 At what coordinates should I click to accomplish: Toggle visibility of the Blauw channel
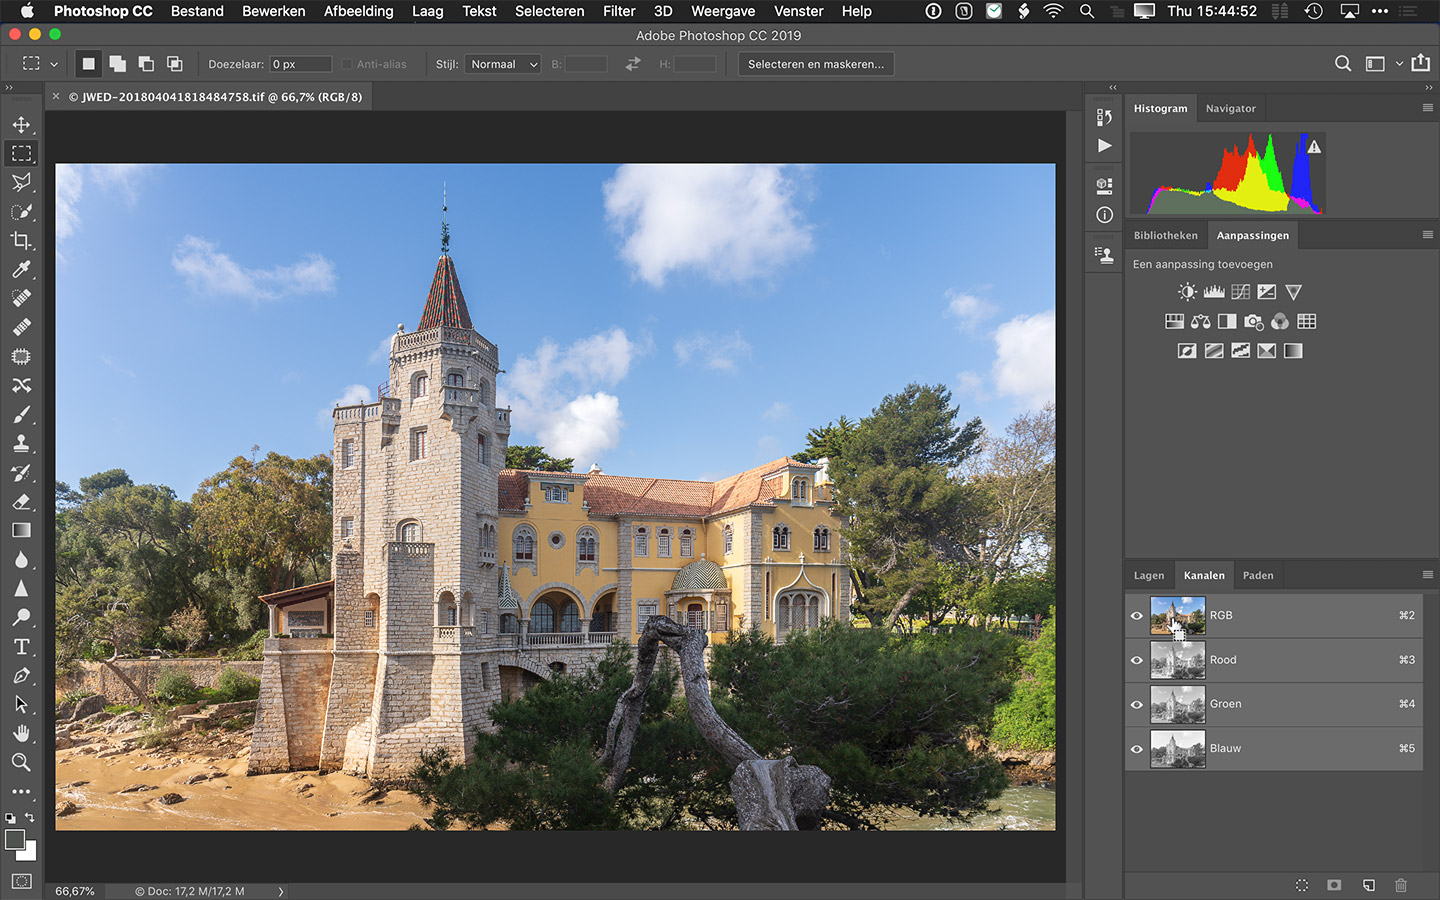1137,749
